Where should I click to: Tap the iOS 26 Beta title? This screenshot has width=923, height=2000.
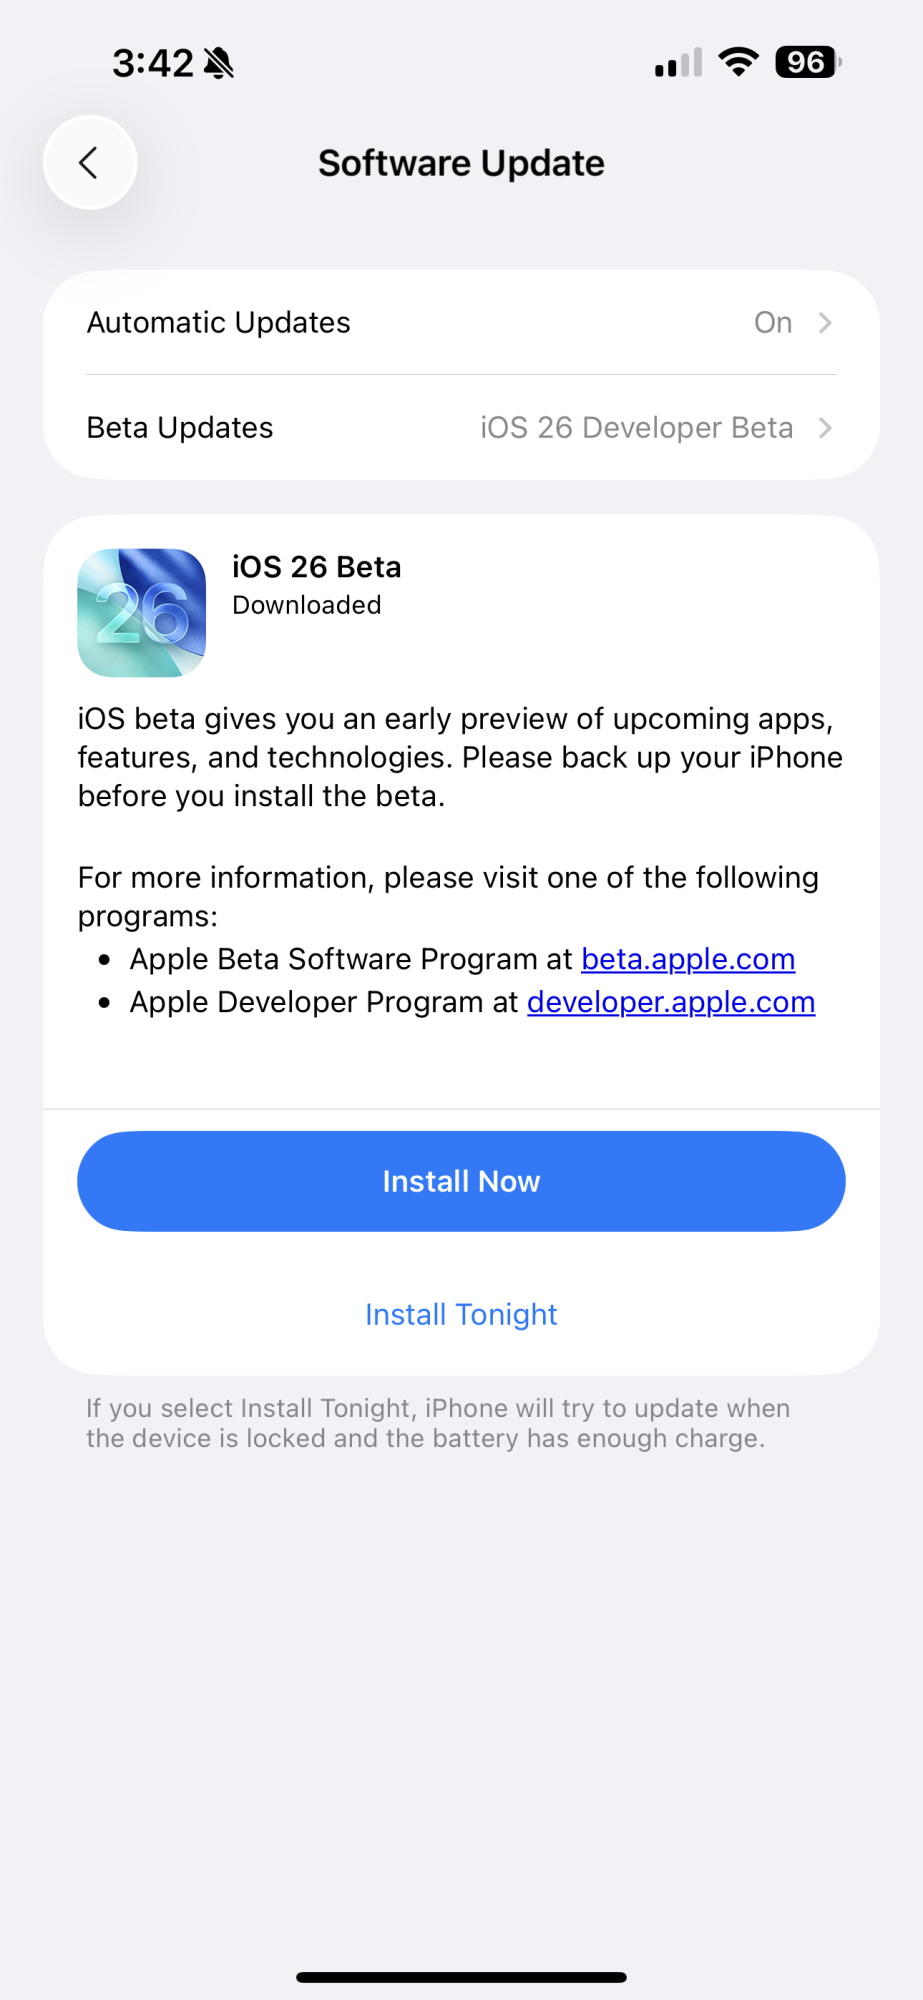(317, 567)
